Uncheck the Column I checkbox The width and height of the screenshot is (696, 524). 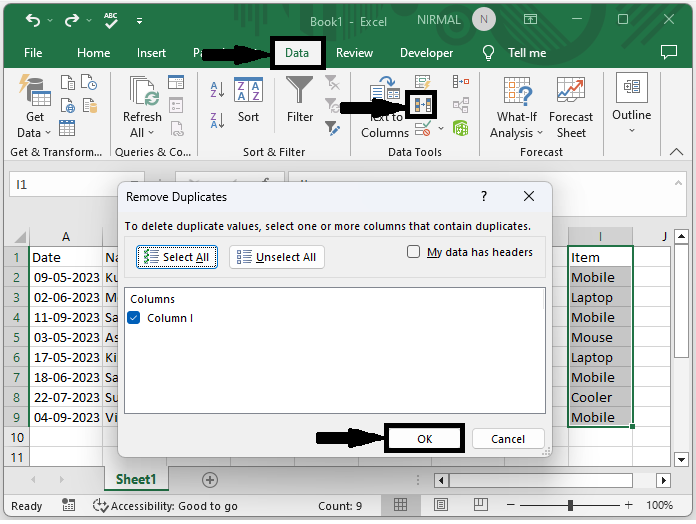point(134,318)
